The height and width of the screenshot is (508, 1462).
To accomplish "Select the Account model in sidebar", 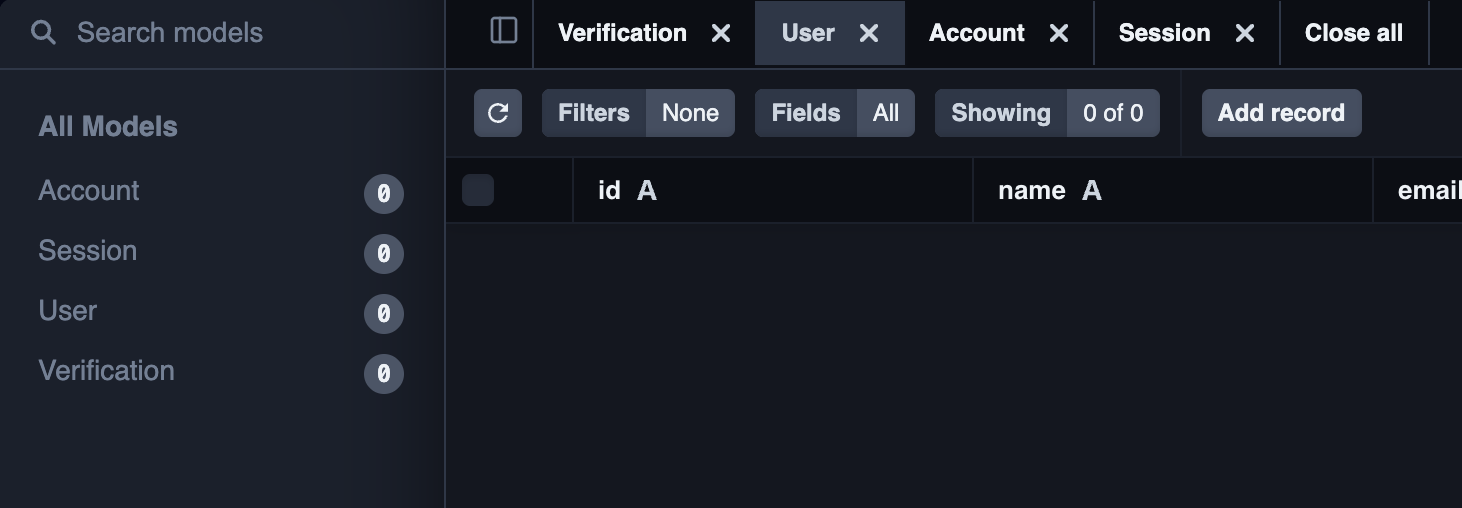I will pos(89,191).
